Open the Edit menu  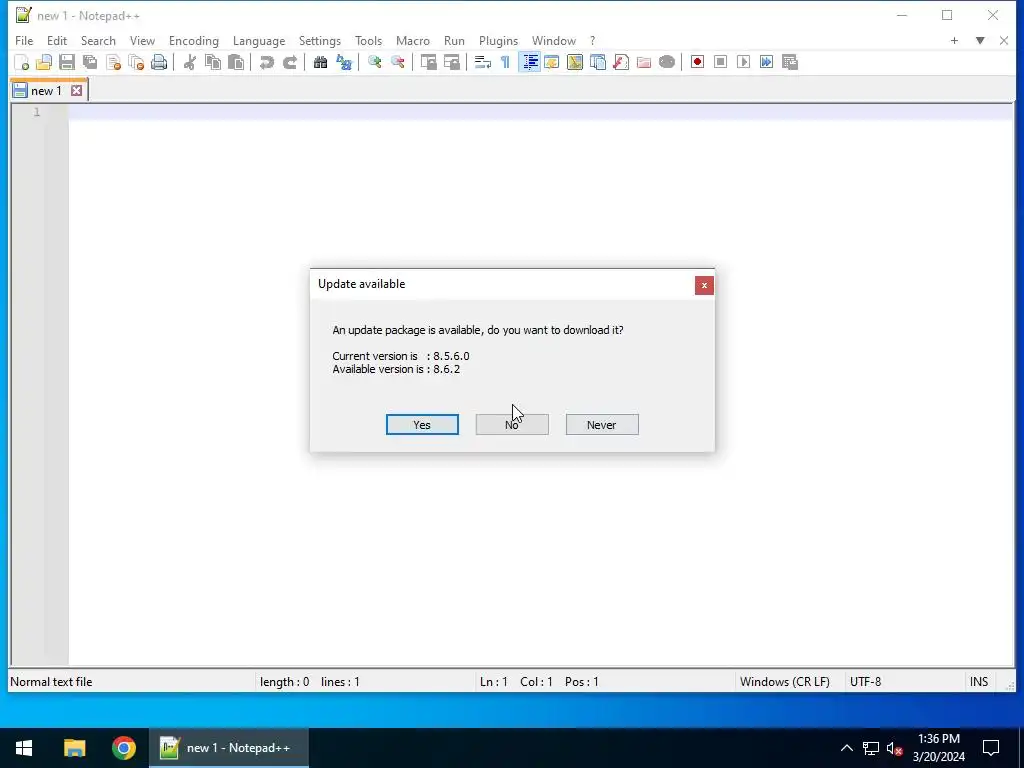[x=57, y=40]
